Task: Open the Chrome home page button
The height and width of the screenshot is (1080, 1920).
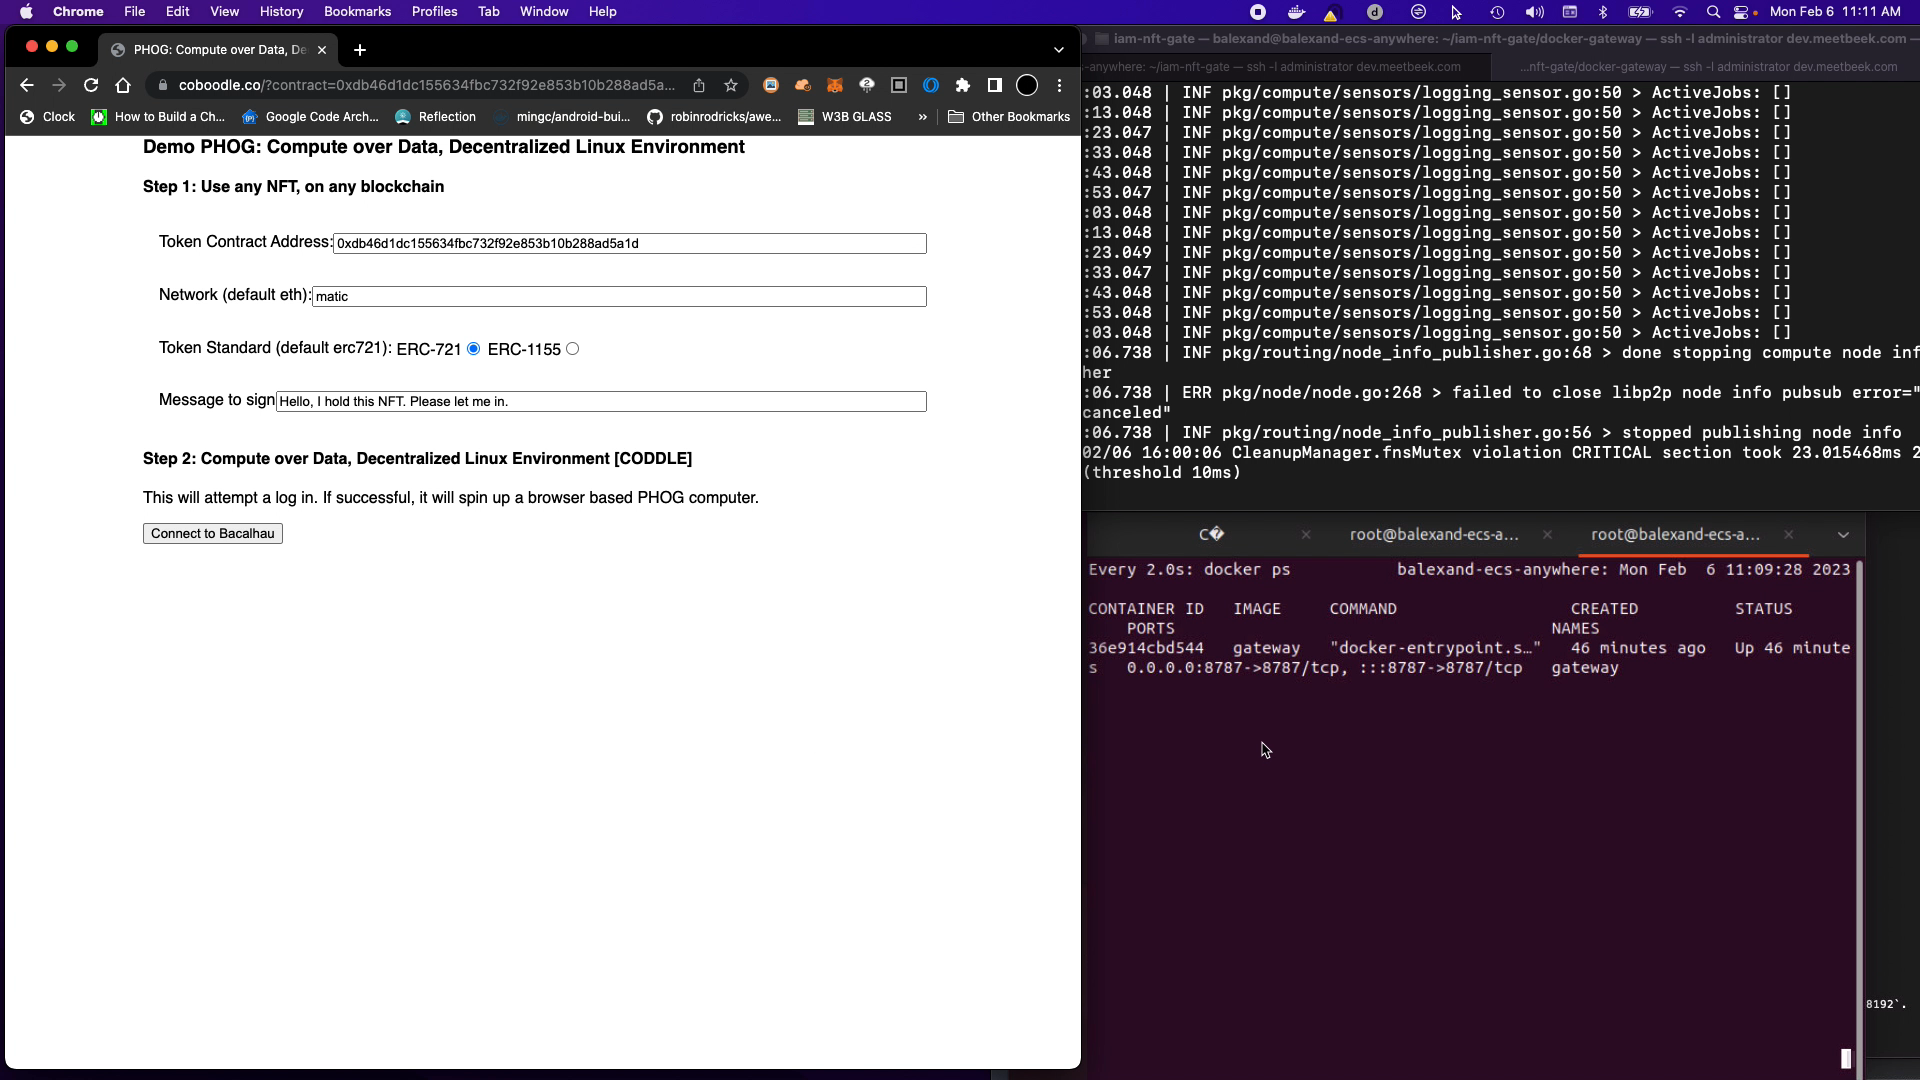Action: [x=123, y=86]
